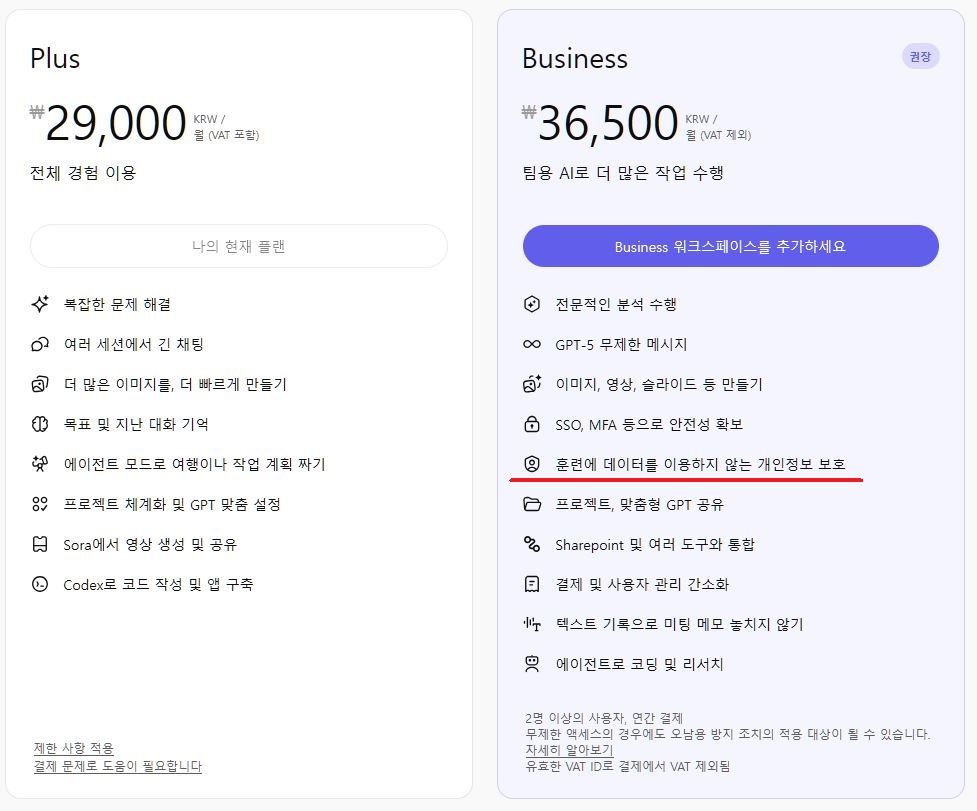Open the 자세히 알아보기 link
977x811 pixels.
568,749
